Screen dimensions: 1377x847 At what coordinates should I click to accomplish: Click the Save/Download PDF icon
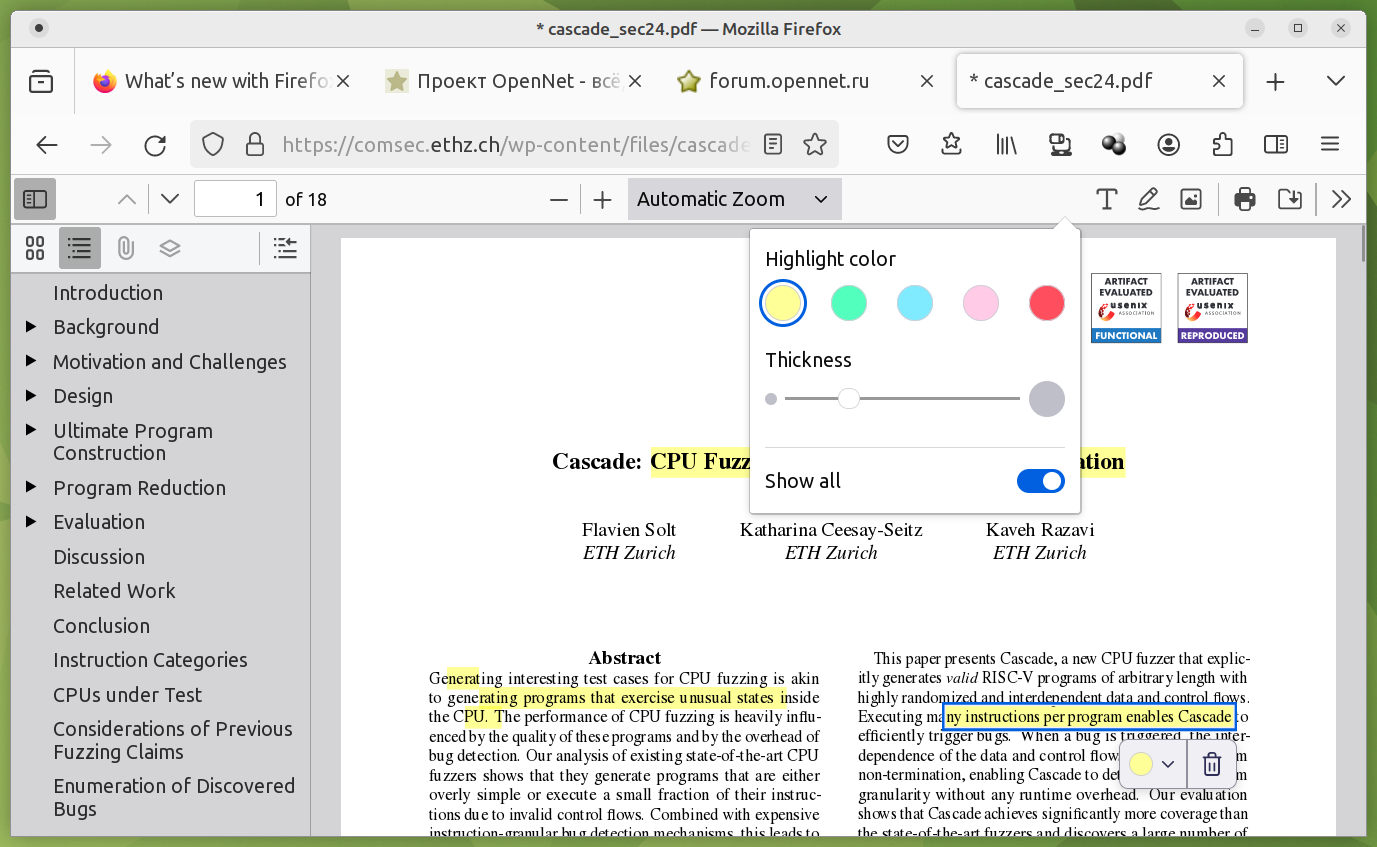click(1290, 199)
